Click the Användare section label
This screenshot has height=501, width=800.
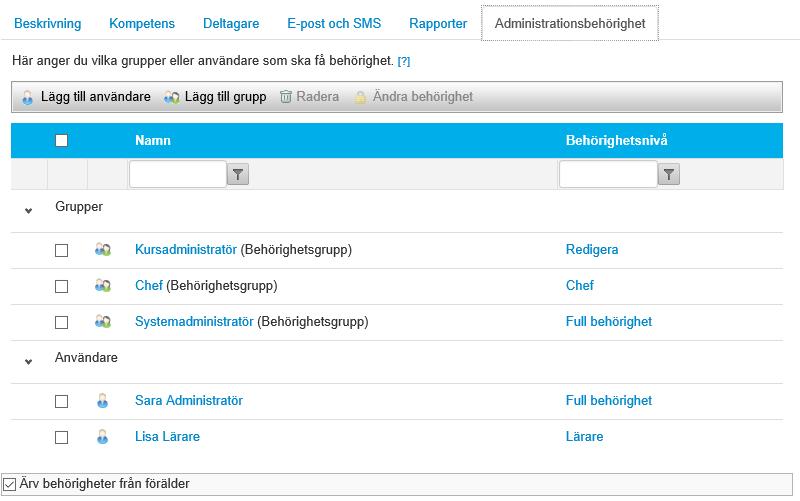click(86, 358)
